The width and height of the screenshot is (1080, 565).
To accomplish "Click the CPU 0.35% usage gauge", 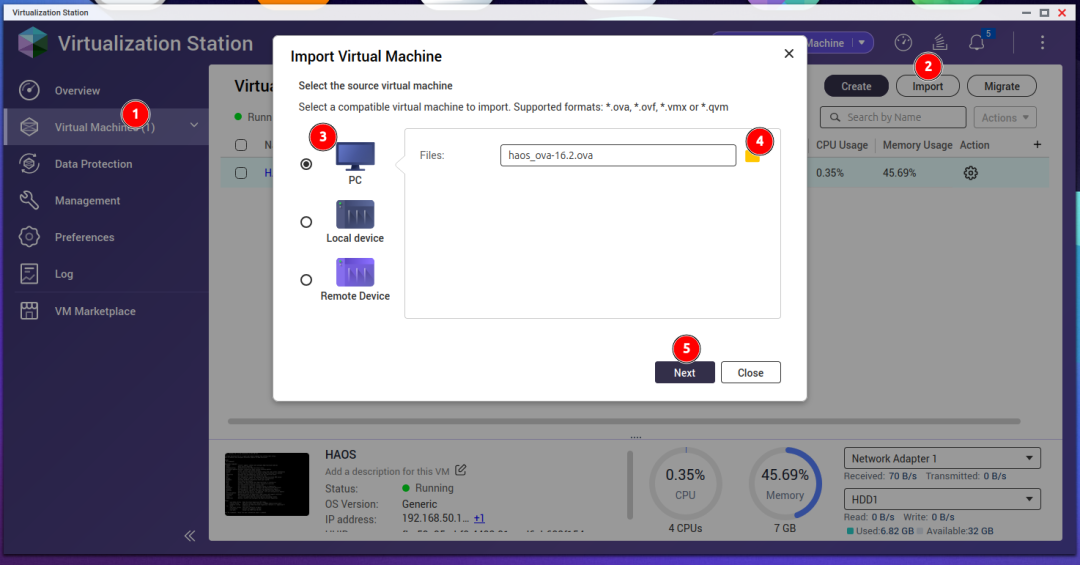I will tap(685, 484).
